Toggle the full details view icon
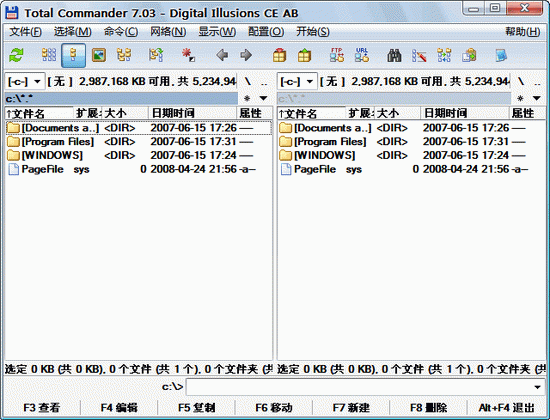The width and height of the screenshot is (550, 420). pos(73,55)
